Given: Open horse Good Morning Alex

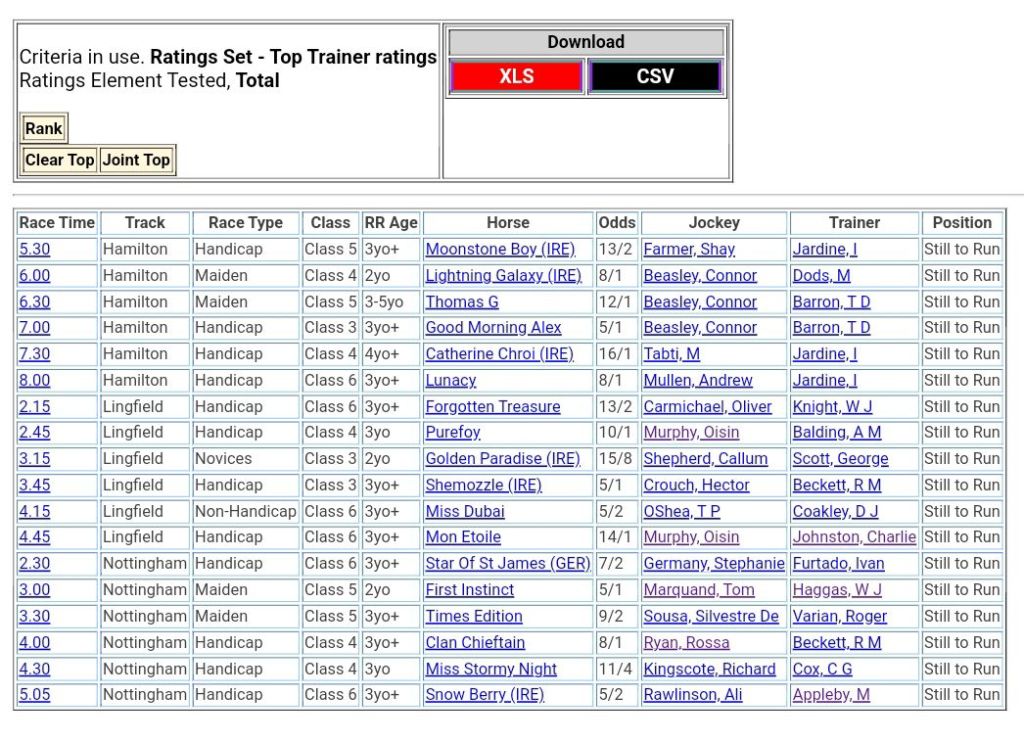Looking at the screenshot, I should click(493, 328).
